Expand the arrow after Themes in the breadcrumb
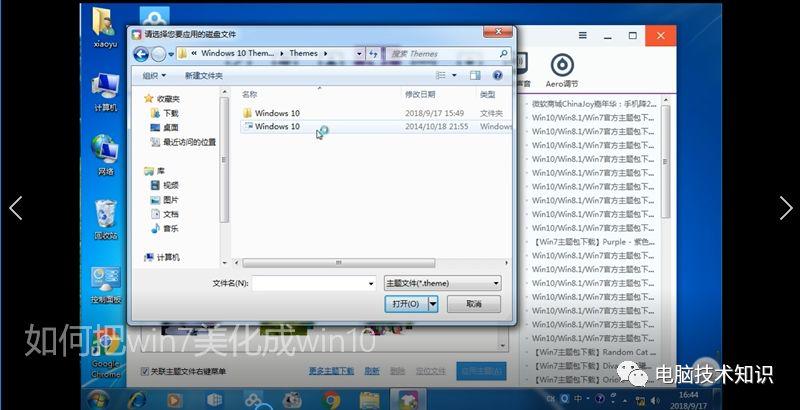 (x=326, y=54)
